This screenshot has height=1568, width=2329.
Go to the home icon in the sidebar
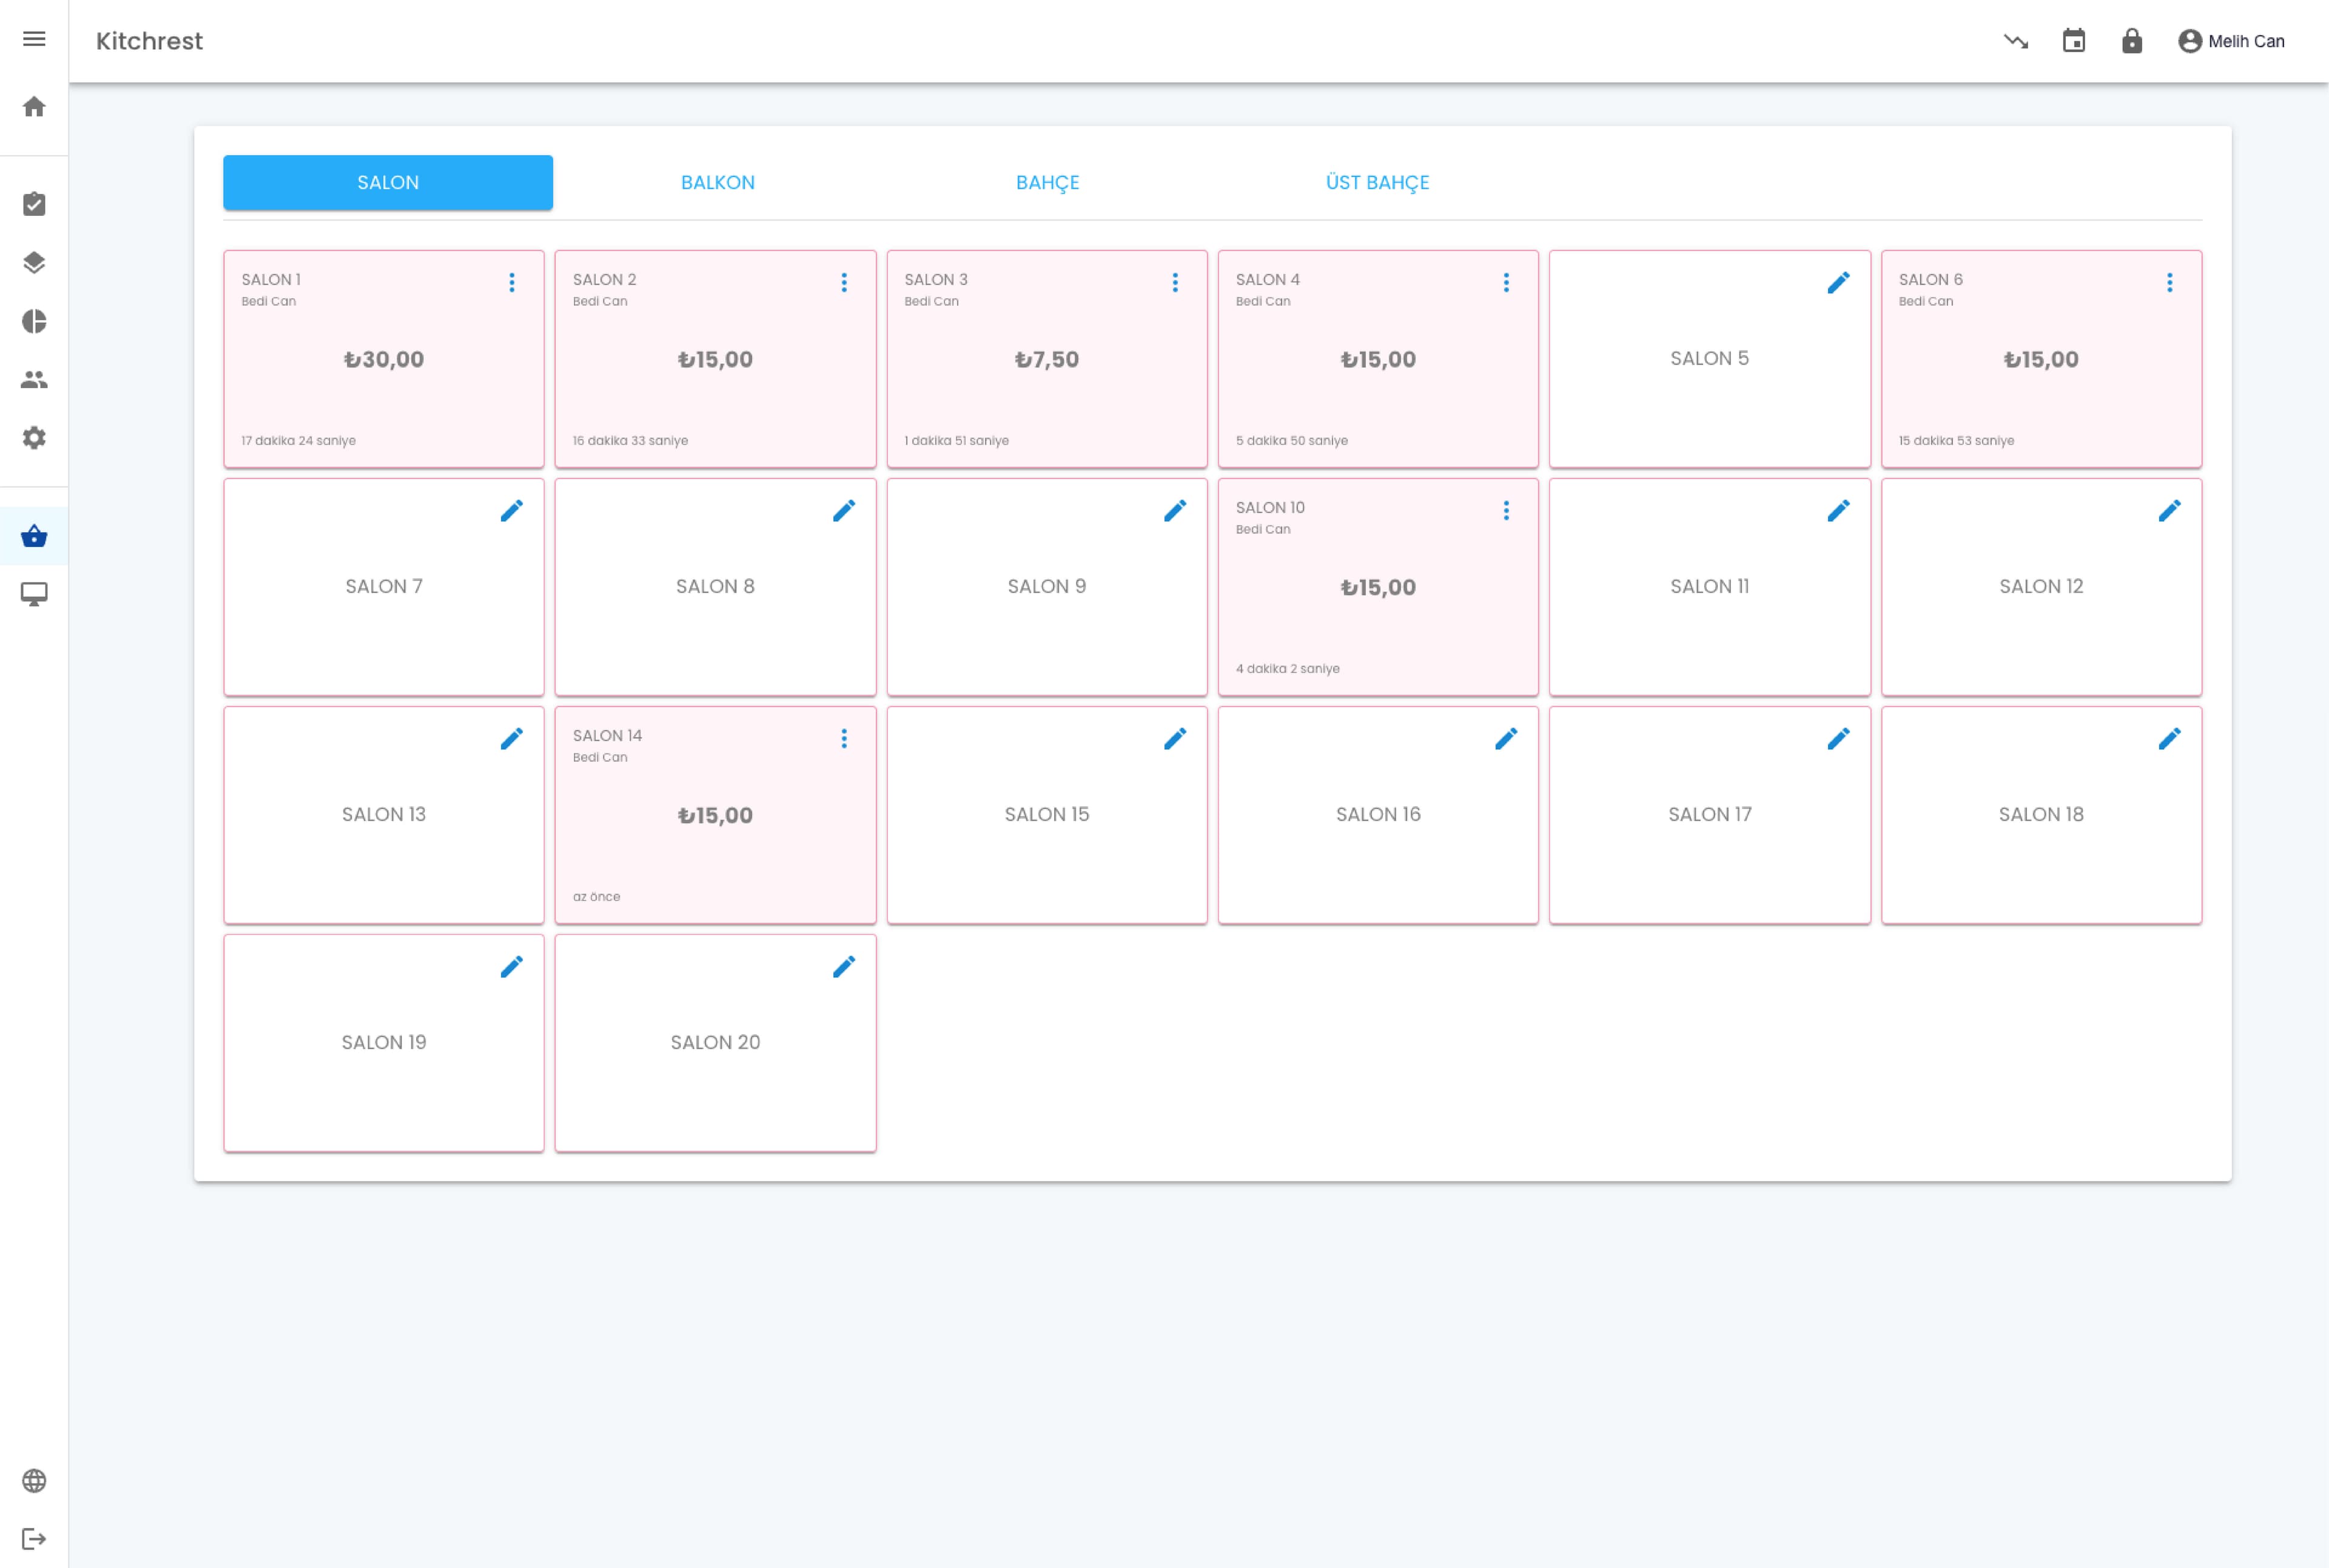click(x=34, y=107)
